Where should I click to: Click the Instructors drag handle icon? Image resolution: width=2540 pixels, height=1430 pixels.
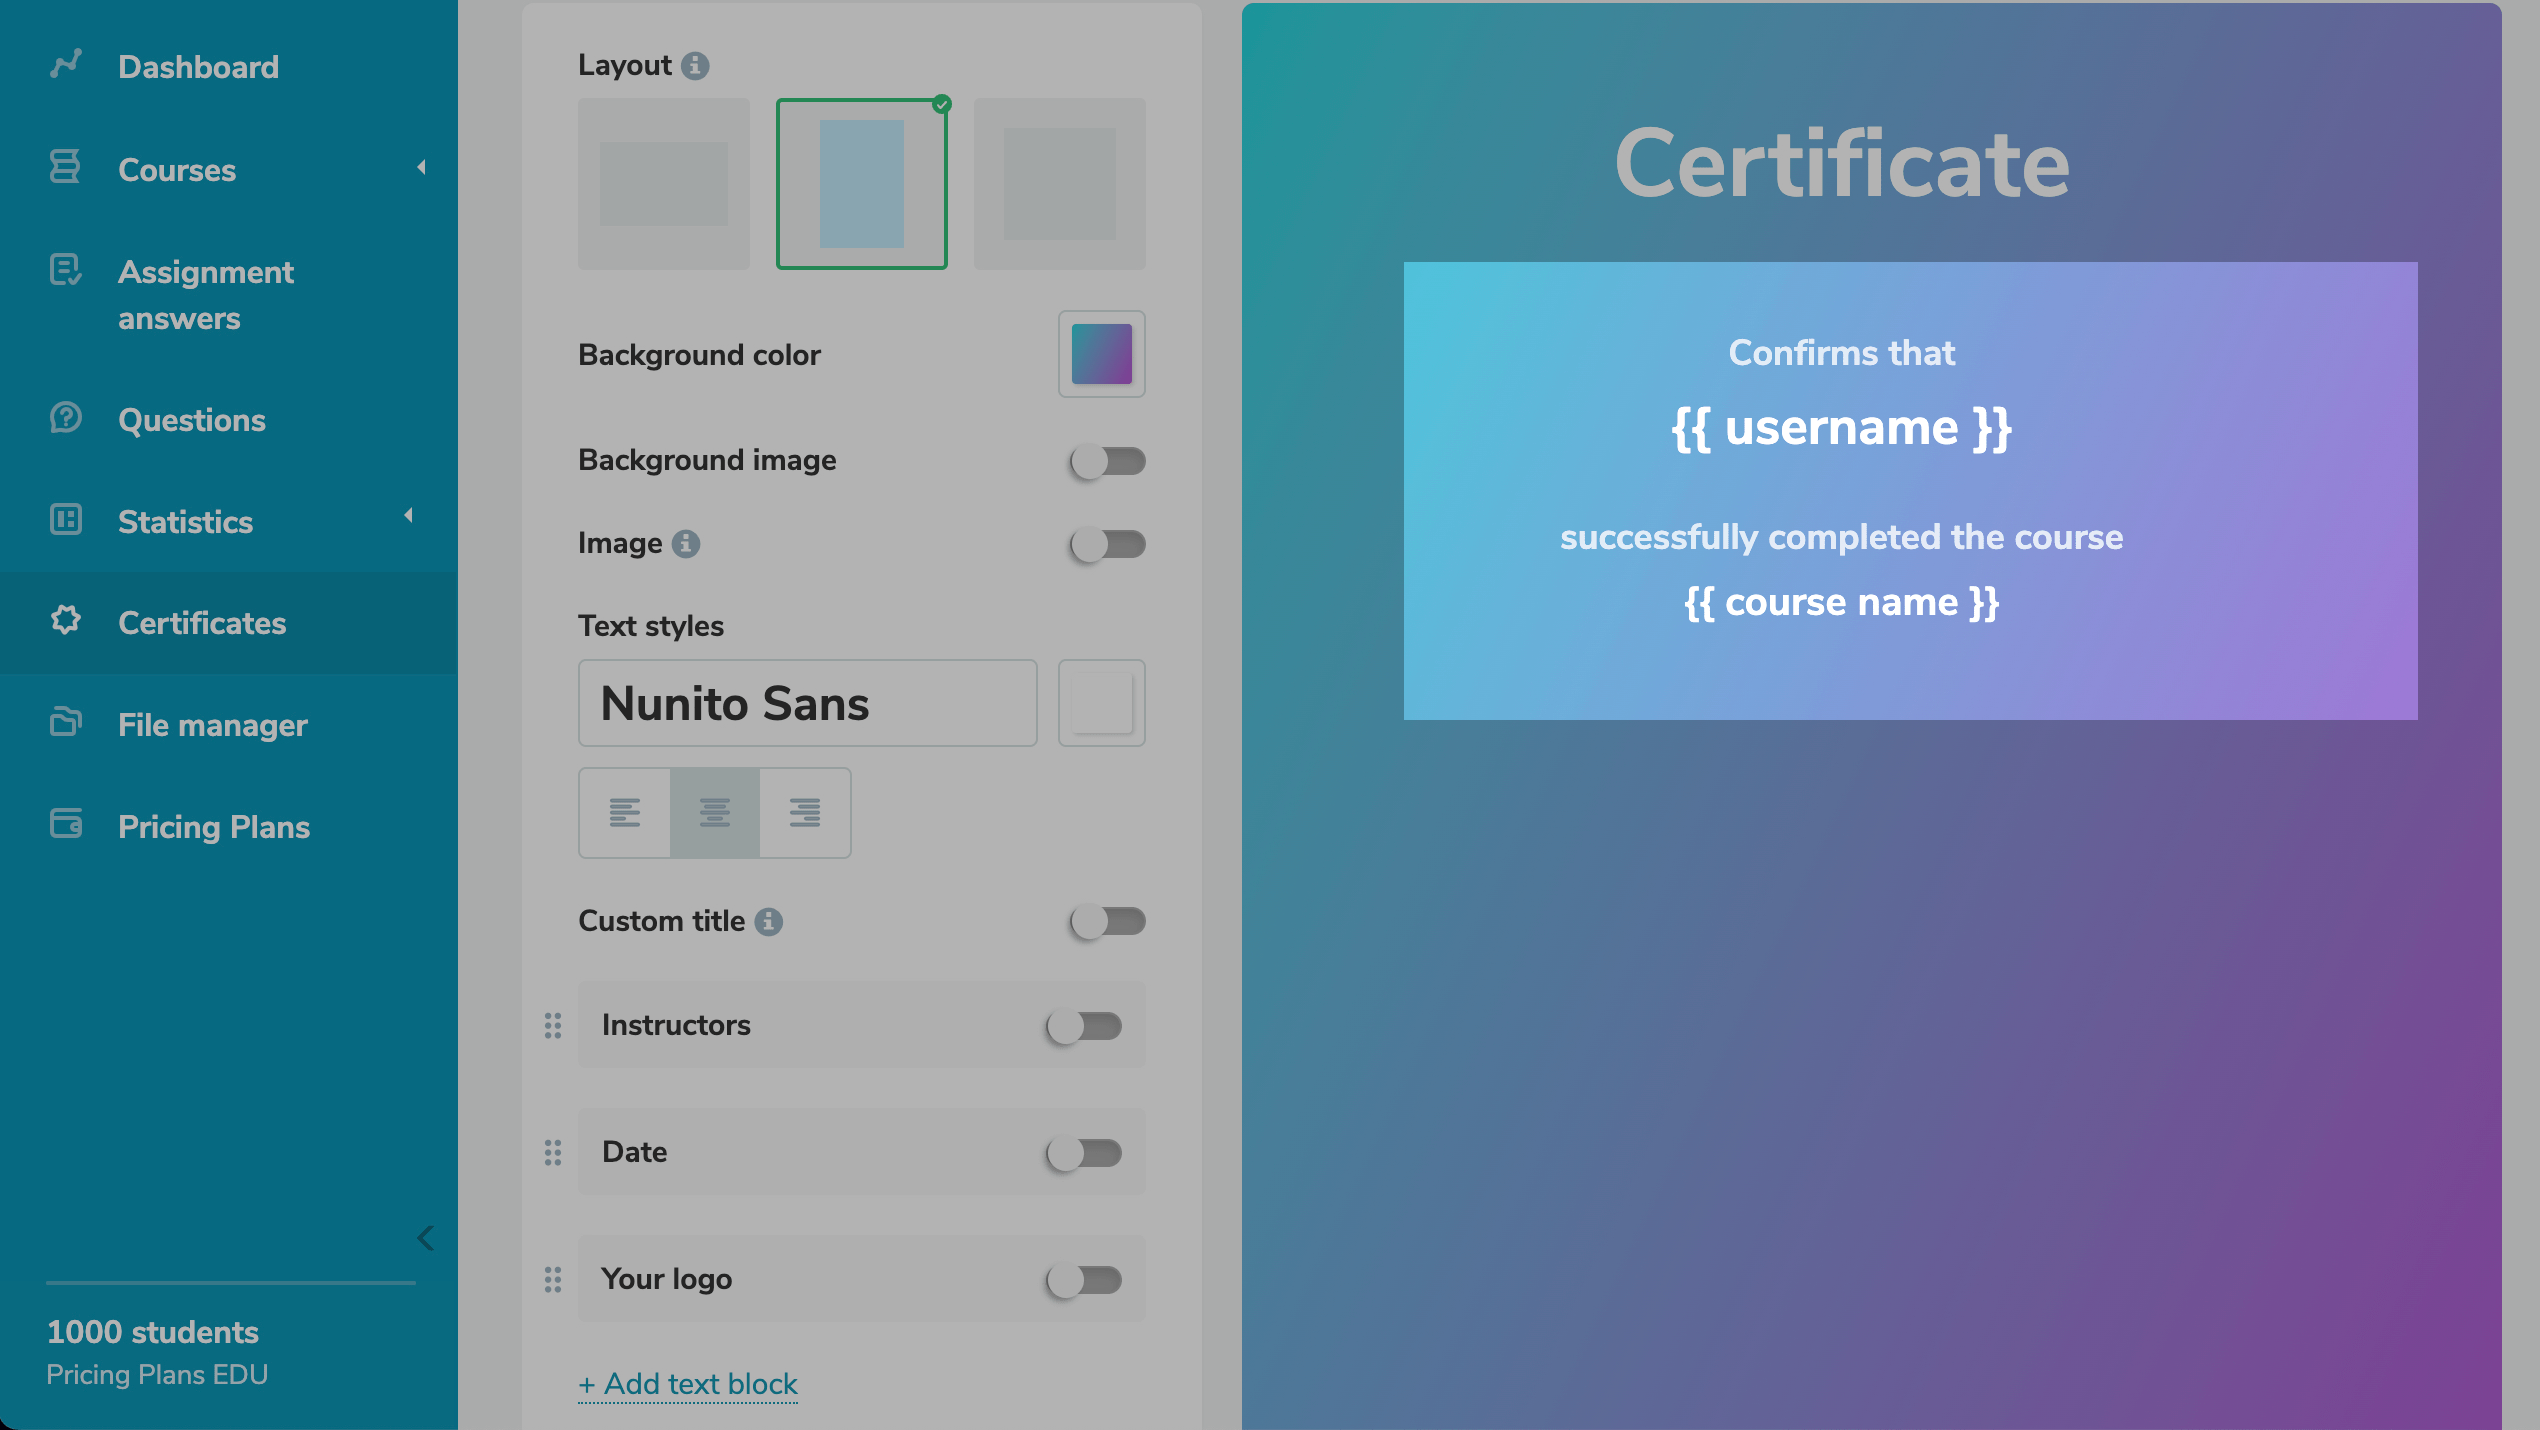553,1025
